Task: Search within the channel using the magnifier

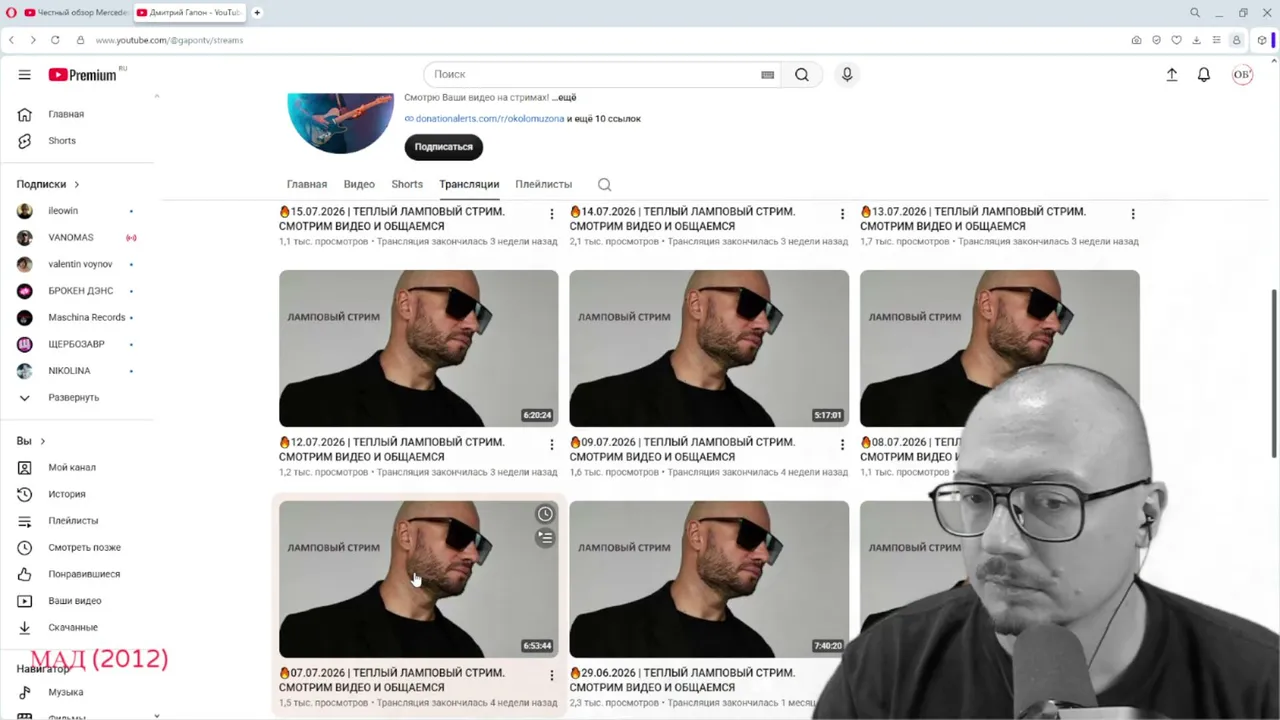Action: click(x=604, y=184)
